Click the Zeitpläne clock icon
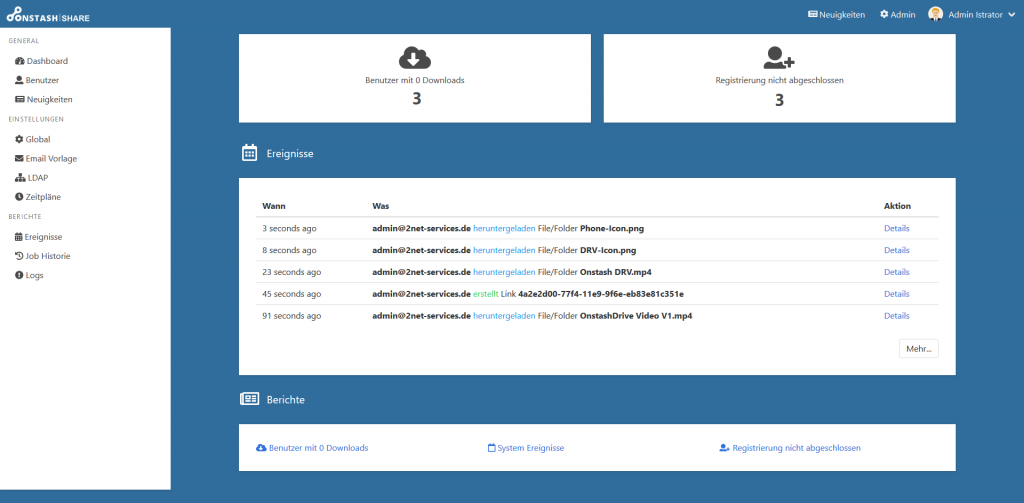This screenshot has height=503, width=1024. click(20, 197)
